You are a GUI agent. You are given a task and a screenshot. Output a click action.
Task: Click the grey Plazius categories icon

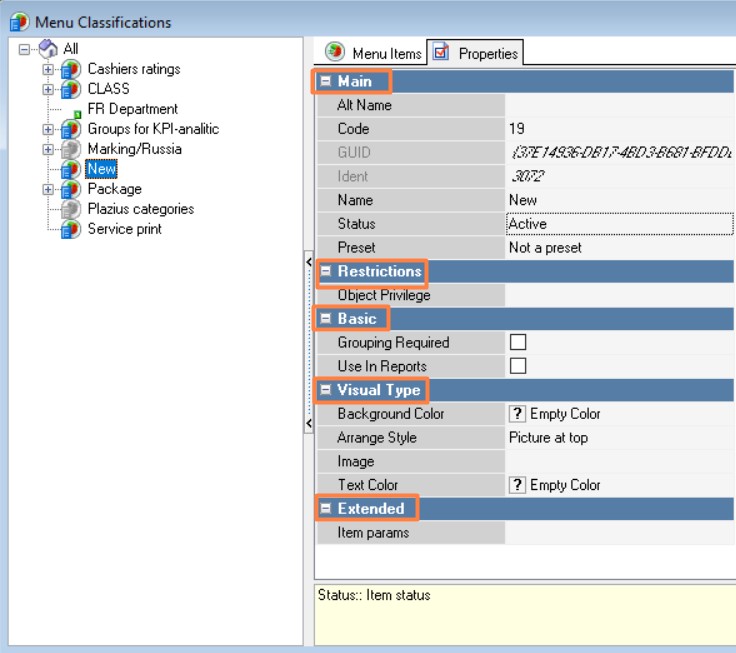click(x=70, y=209)
